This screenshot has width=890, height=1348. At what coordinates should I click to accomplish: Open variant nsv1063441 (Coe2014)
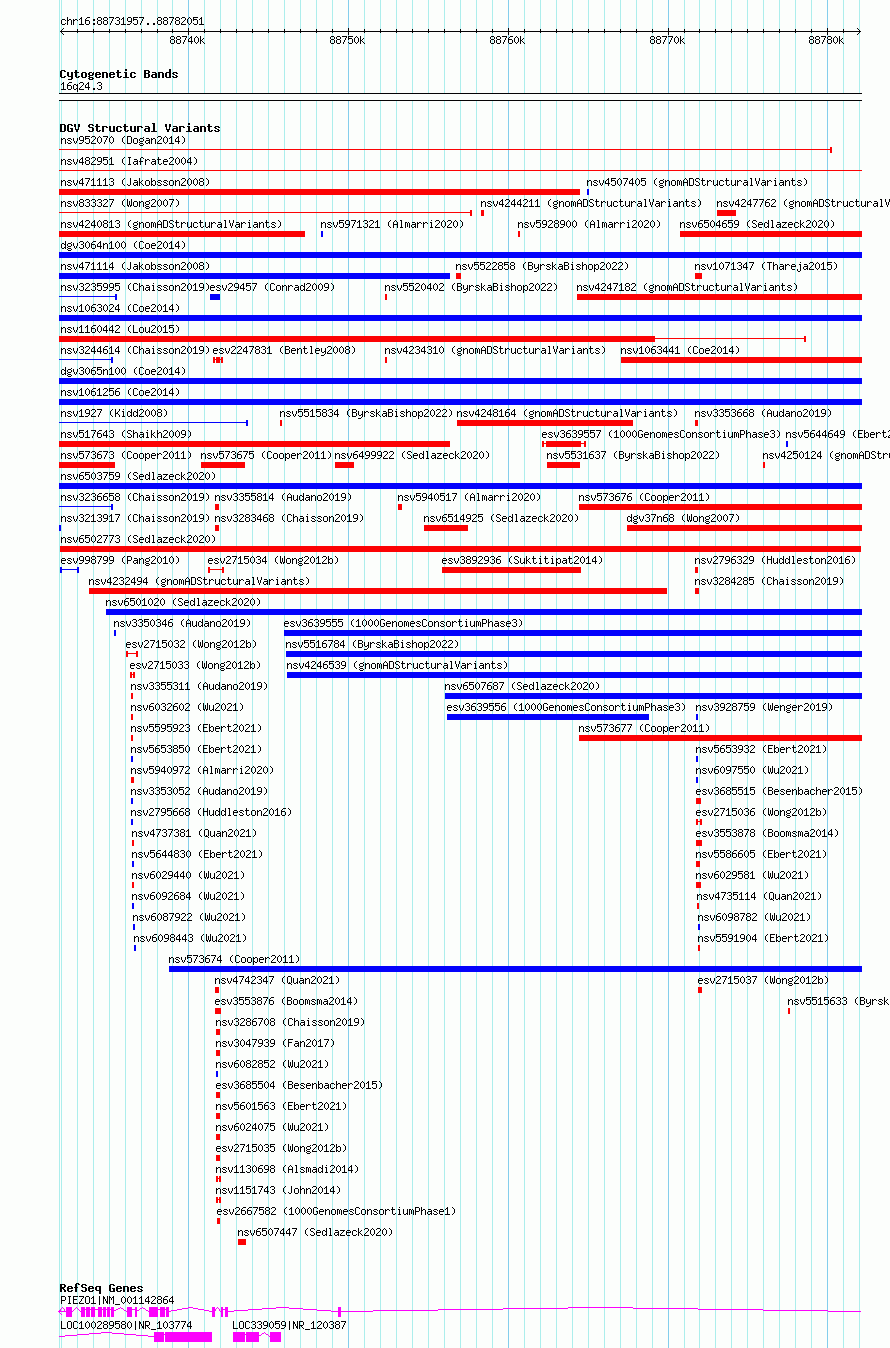[x=680, y=350]
